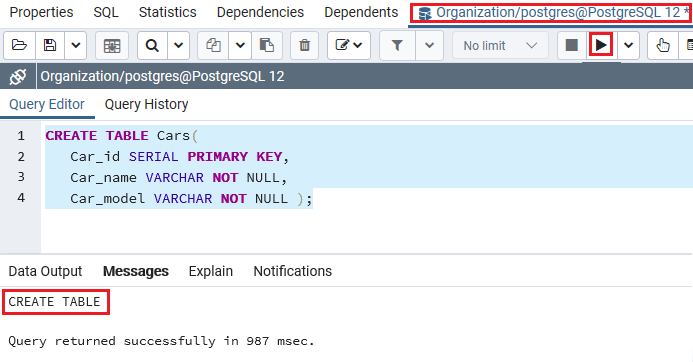Click the save data changes grid icon

112,45
